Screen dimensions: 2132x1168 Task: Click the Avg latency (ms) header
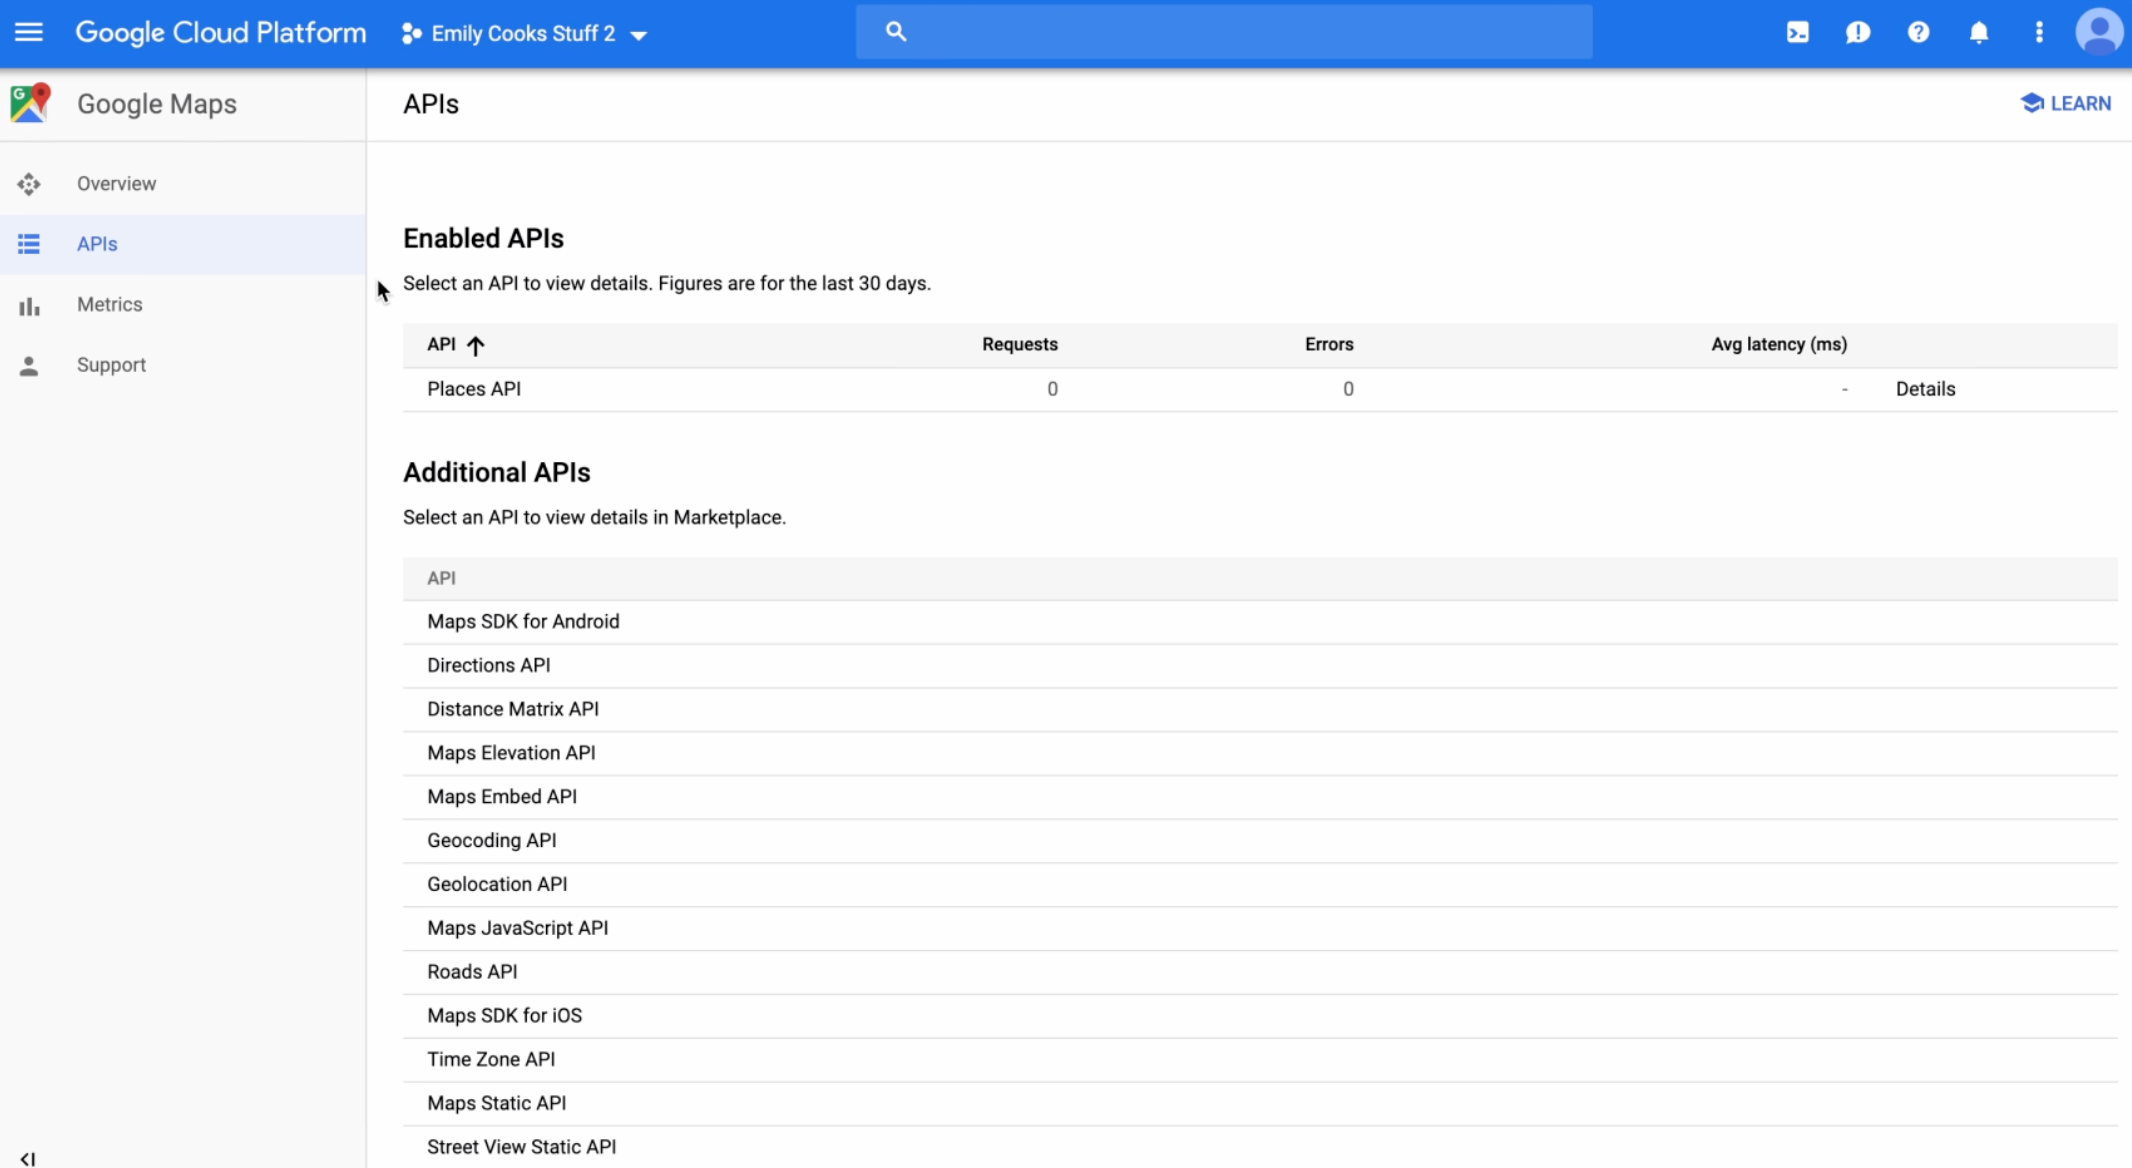coord(1779,344)
